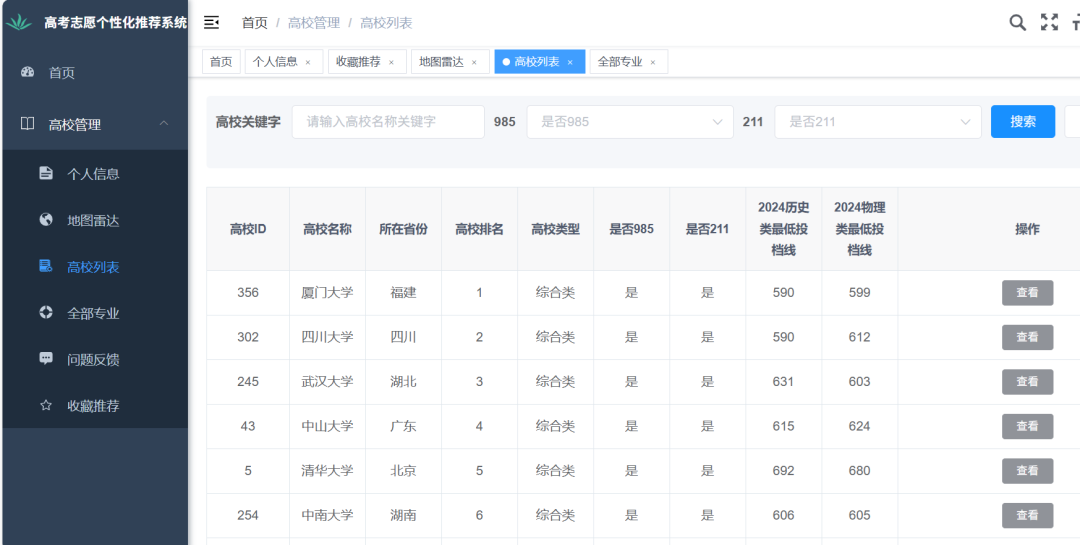Click the 高校排名 column header
Screen dimensions: 1080x545
479,229
